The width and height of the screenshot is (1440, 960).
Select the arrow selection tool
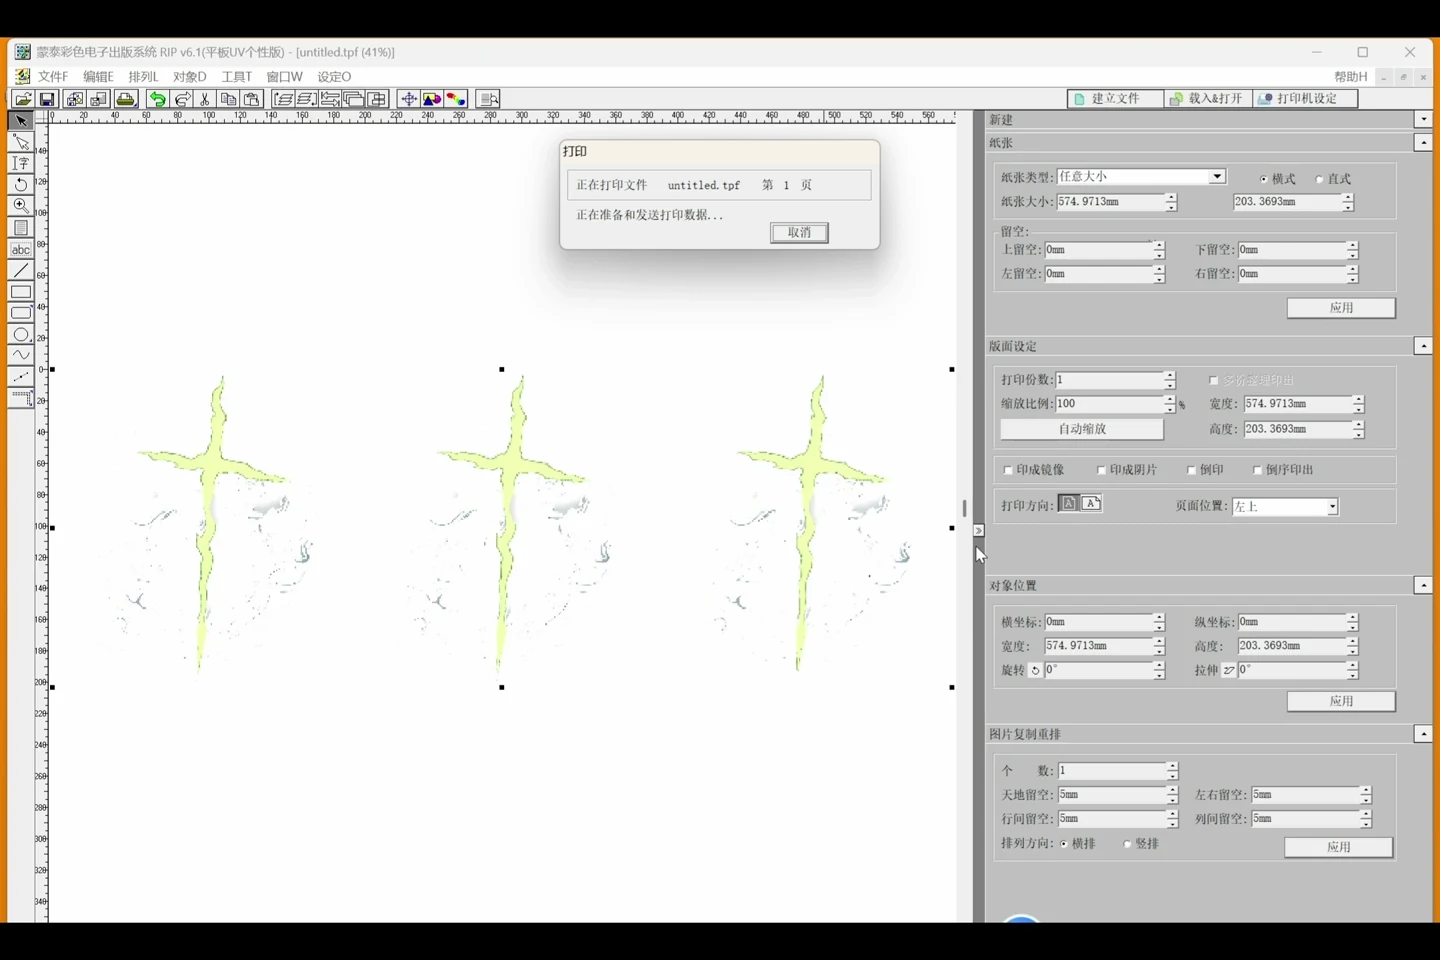click(20, 121)
